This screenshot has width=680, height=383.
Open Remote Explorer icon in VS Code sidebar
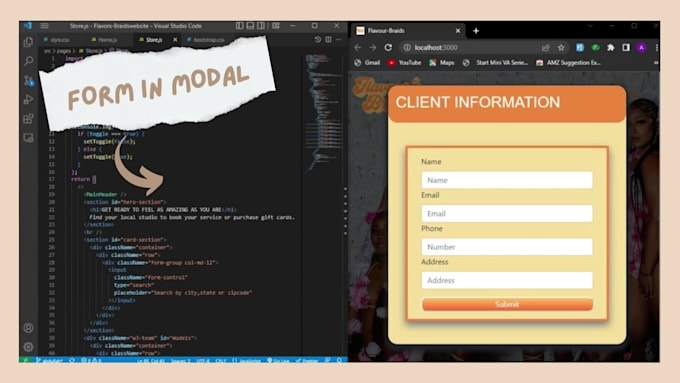pyautogui.click(x=29, y=138)
